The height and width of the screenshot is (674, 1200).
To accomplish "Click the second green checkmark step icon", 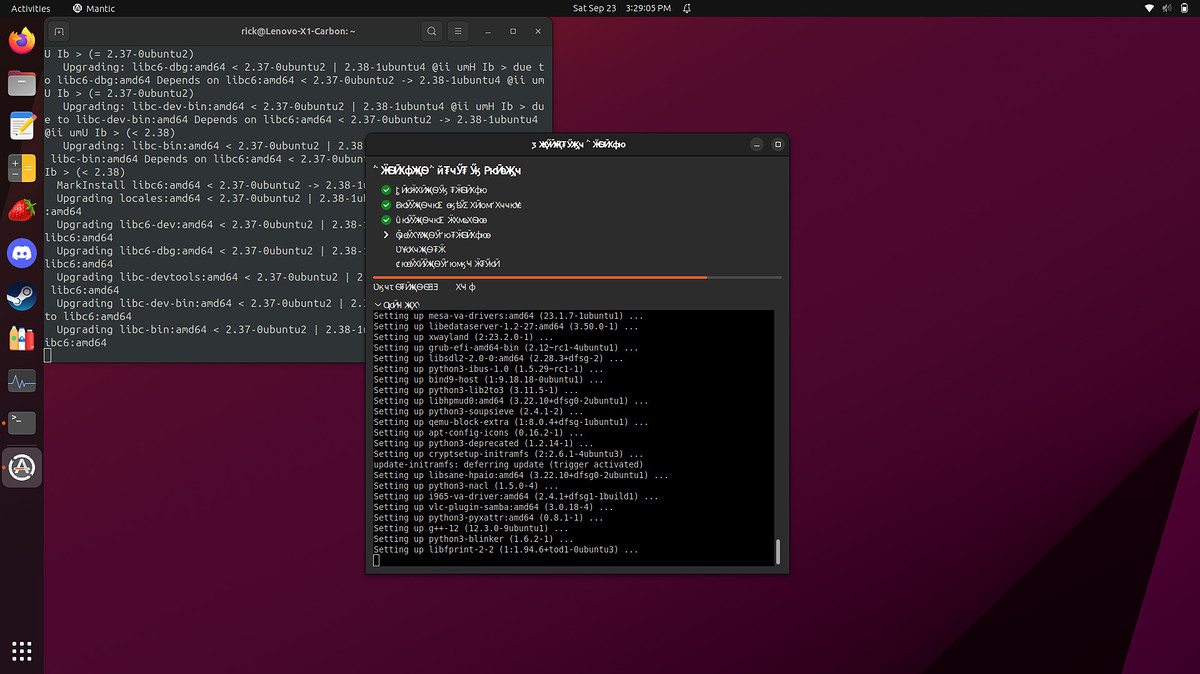I will (x=386, y=204).
